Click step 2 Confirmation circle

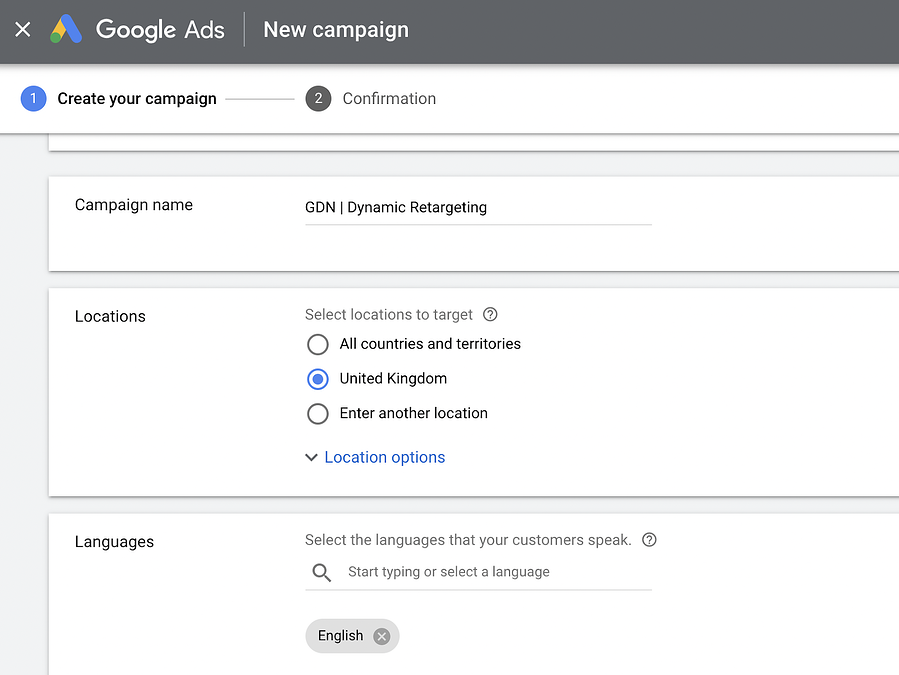(x=317, y=98)
